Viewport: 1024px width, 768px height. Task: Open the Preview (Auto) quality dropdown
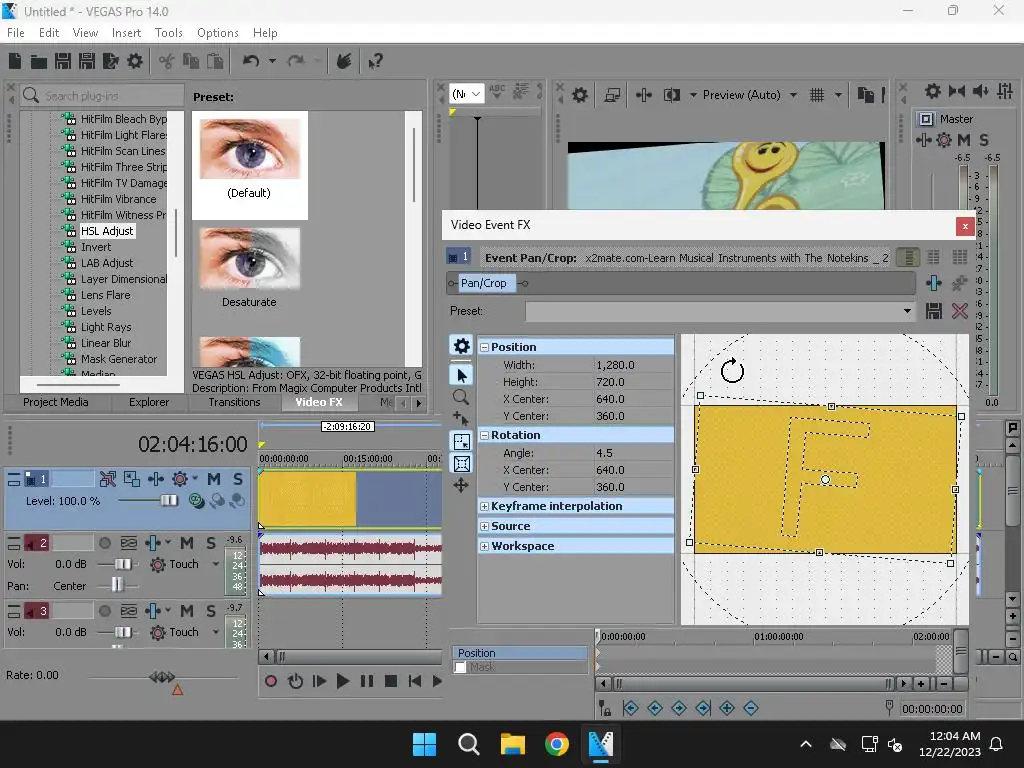point(793,95)
